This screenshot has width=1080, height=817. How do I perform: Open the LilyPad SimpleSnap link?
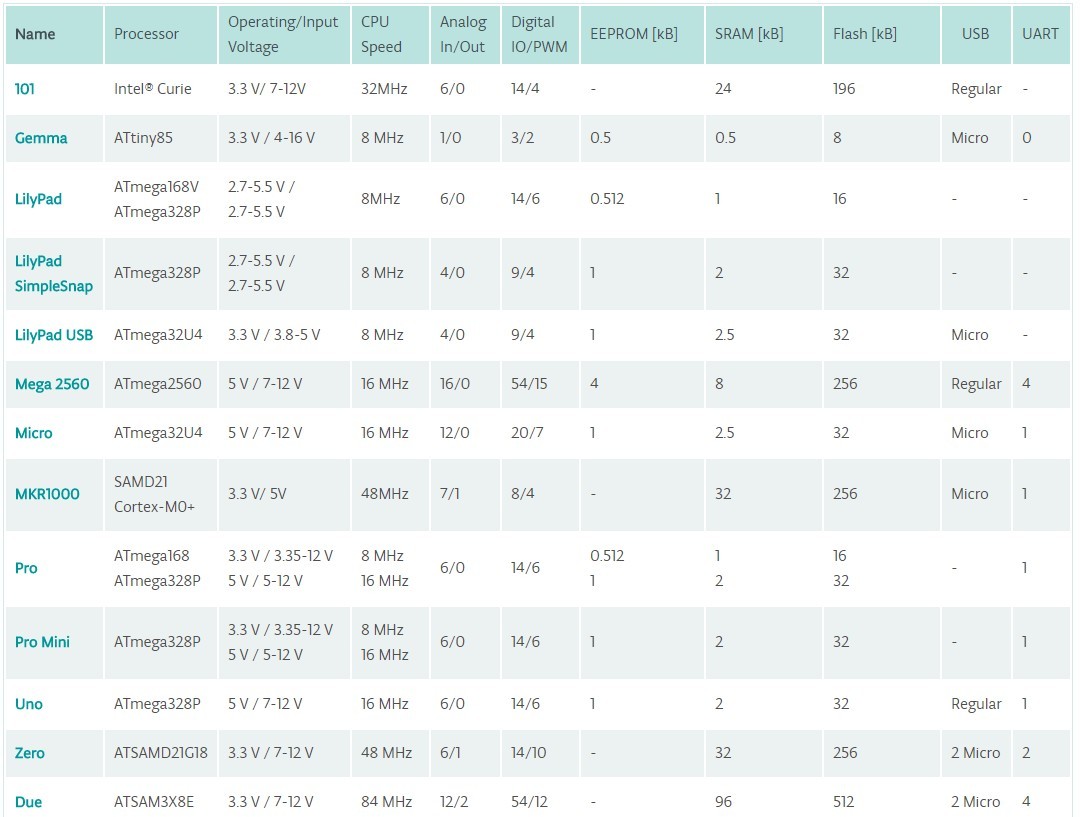point(54,273)
